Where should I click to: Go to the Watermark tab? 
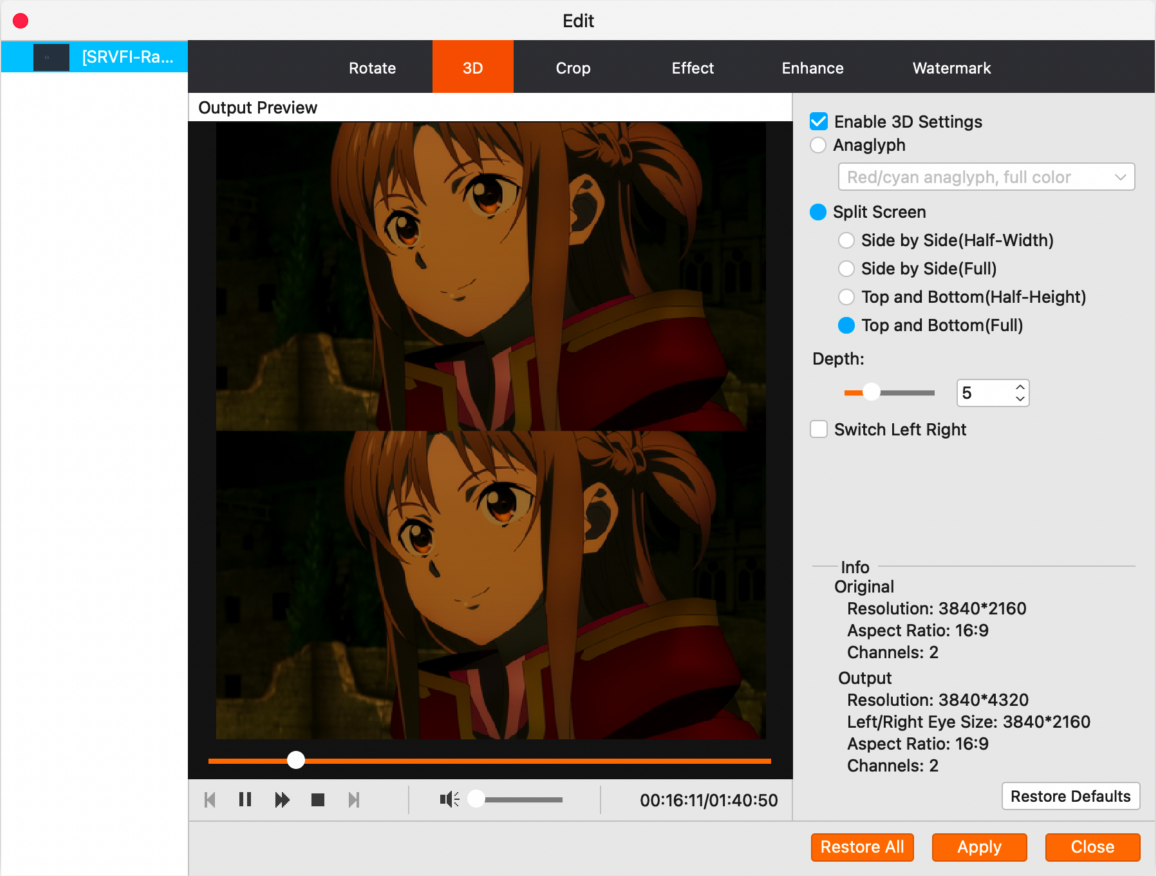click(x=951, y=68)
